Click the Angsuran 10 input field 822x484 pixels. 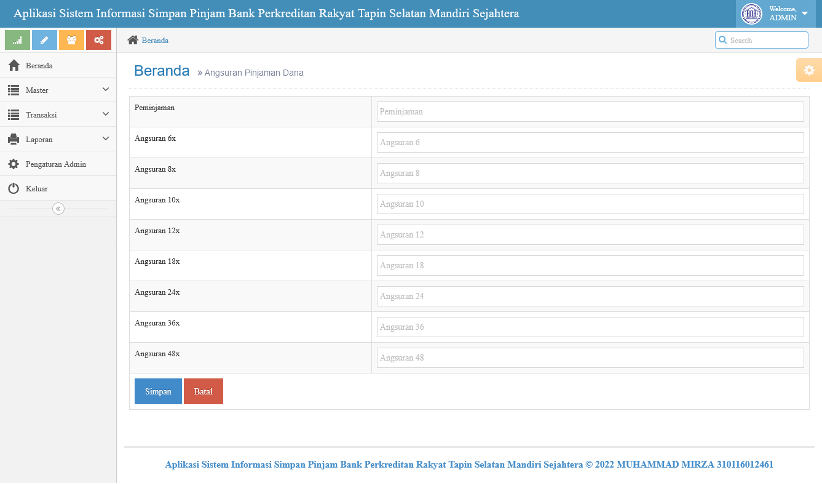590,204
